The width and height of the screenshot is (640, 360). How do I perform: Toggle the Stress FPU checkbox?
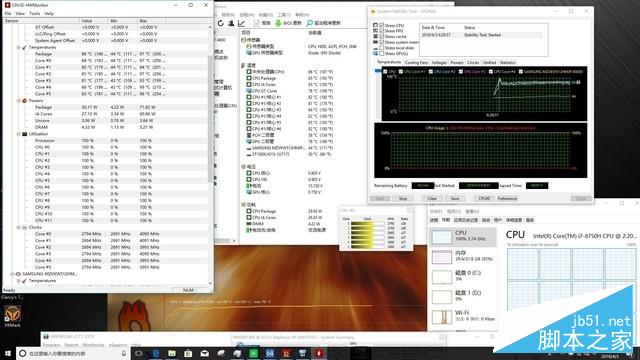click(x=382, y=31)
